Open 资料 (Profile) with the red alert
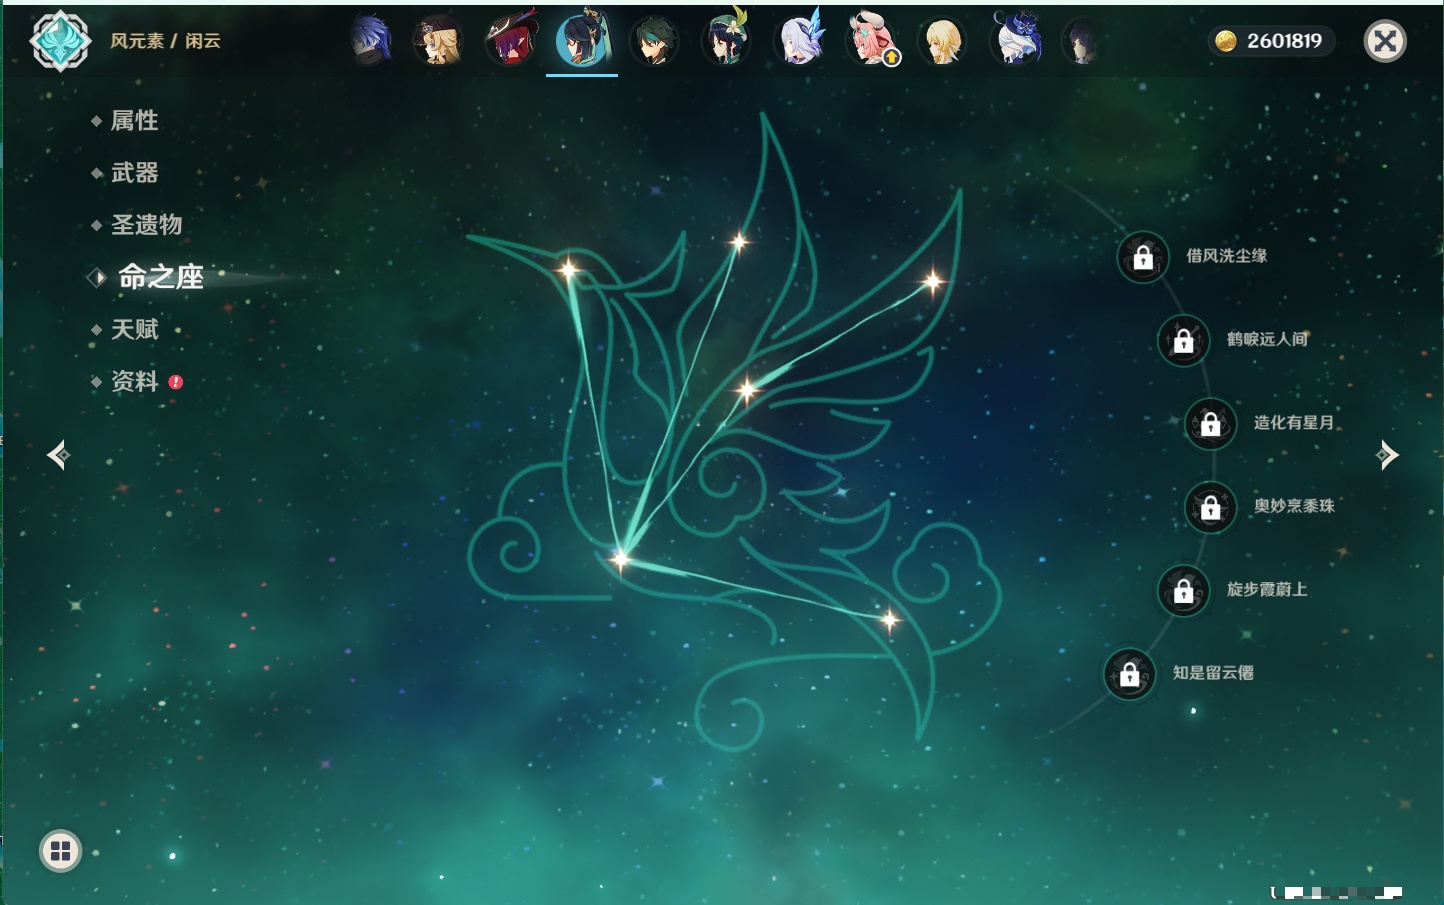 point(134,381)
